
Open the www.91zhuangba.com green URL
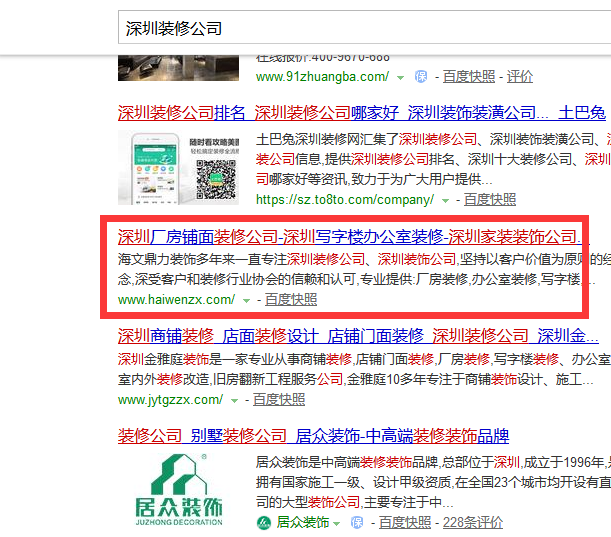click(x=322, y=77)
